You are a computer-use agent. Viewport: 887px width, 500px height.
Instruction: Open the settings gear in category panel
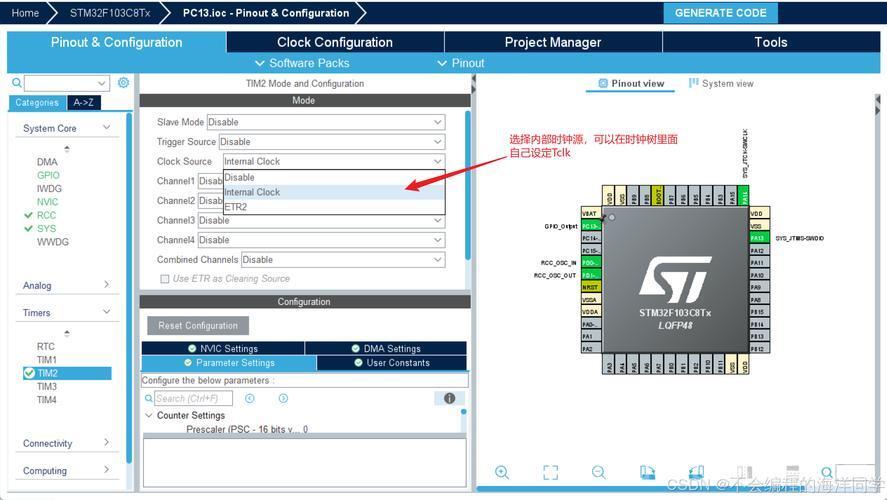click(x=123, y=83)
